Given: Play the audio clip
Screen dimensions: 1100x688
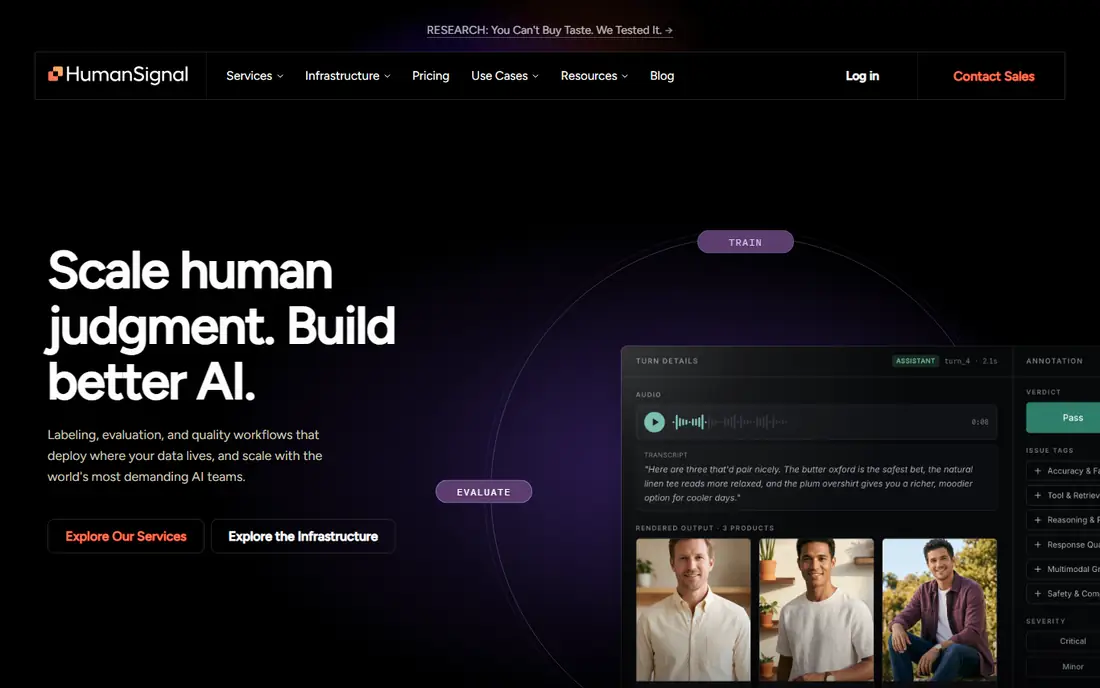Looking at the screenshot, I should 655,421.
